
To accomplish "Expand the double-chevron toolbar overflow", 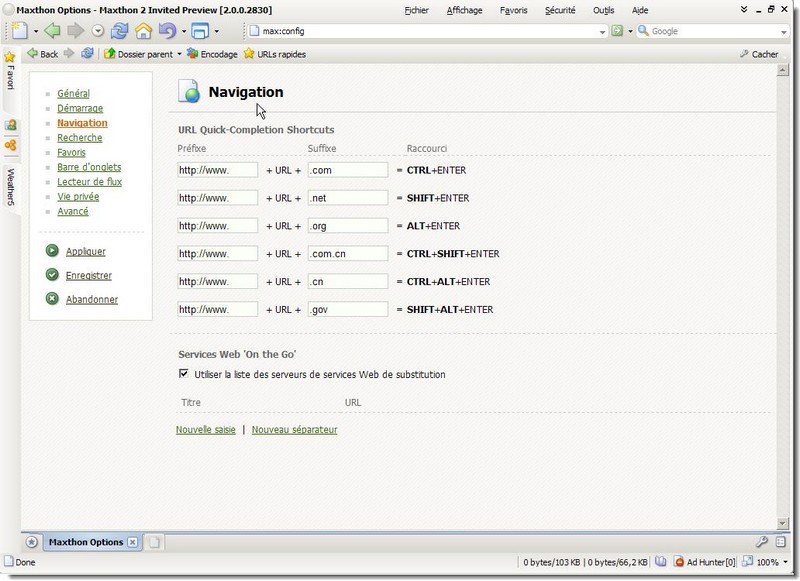I will (744, 9).
